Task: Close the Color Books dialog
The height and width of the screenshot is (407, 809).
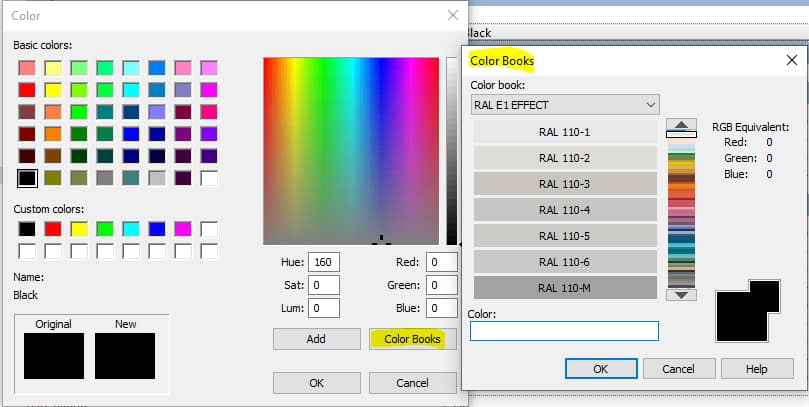Action: click(792, 60)
